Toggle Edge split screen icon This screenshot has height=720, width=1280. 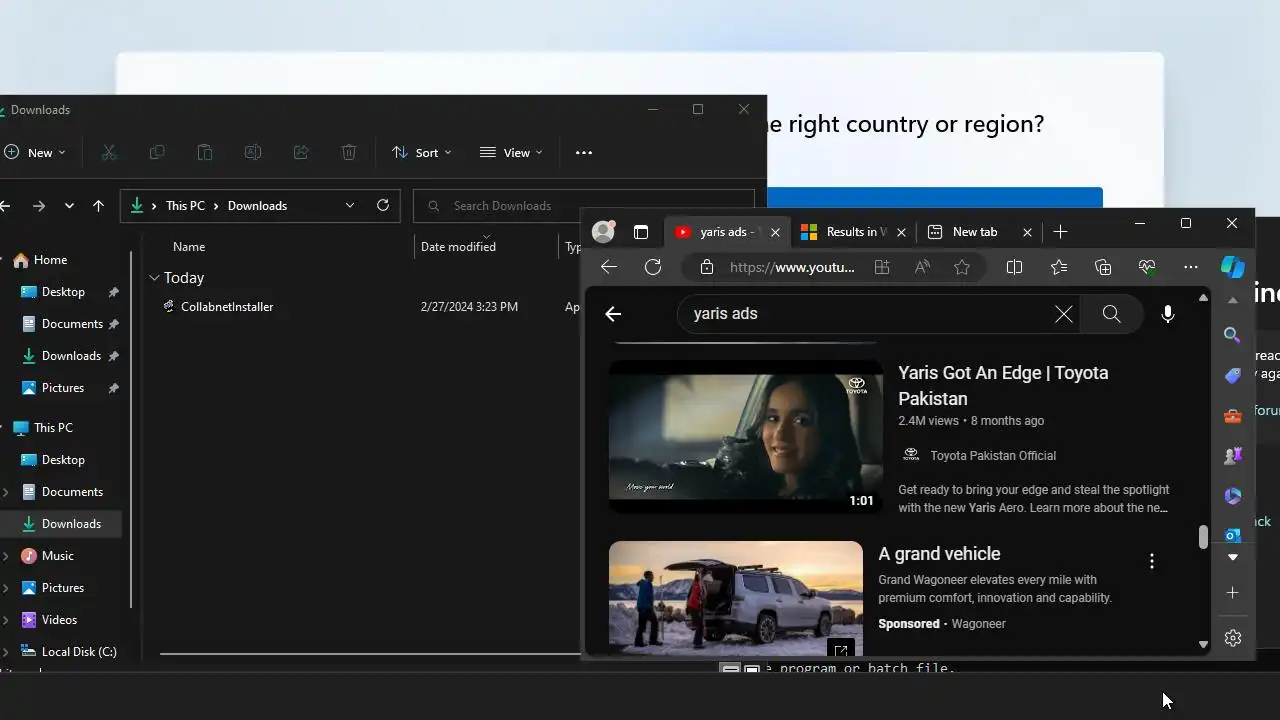(x=1014, y=267)
